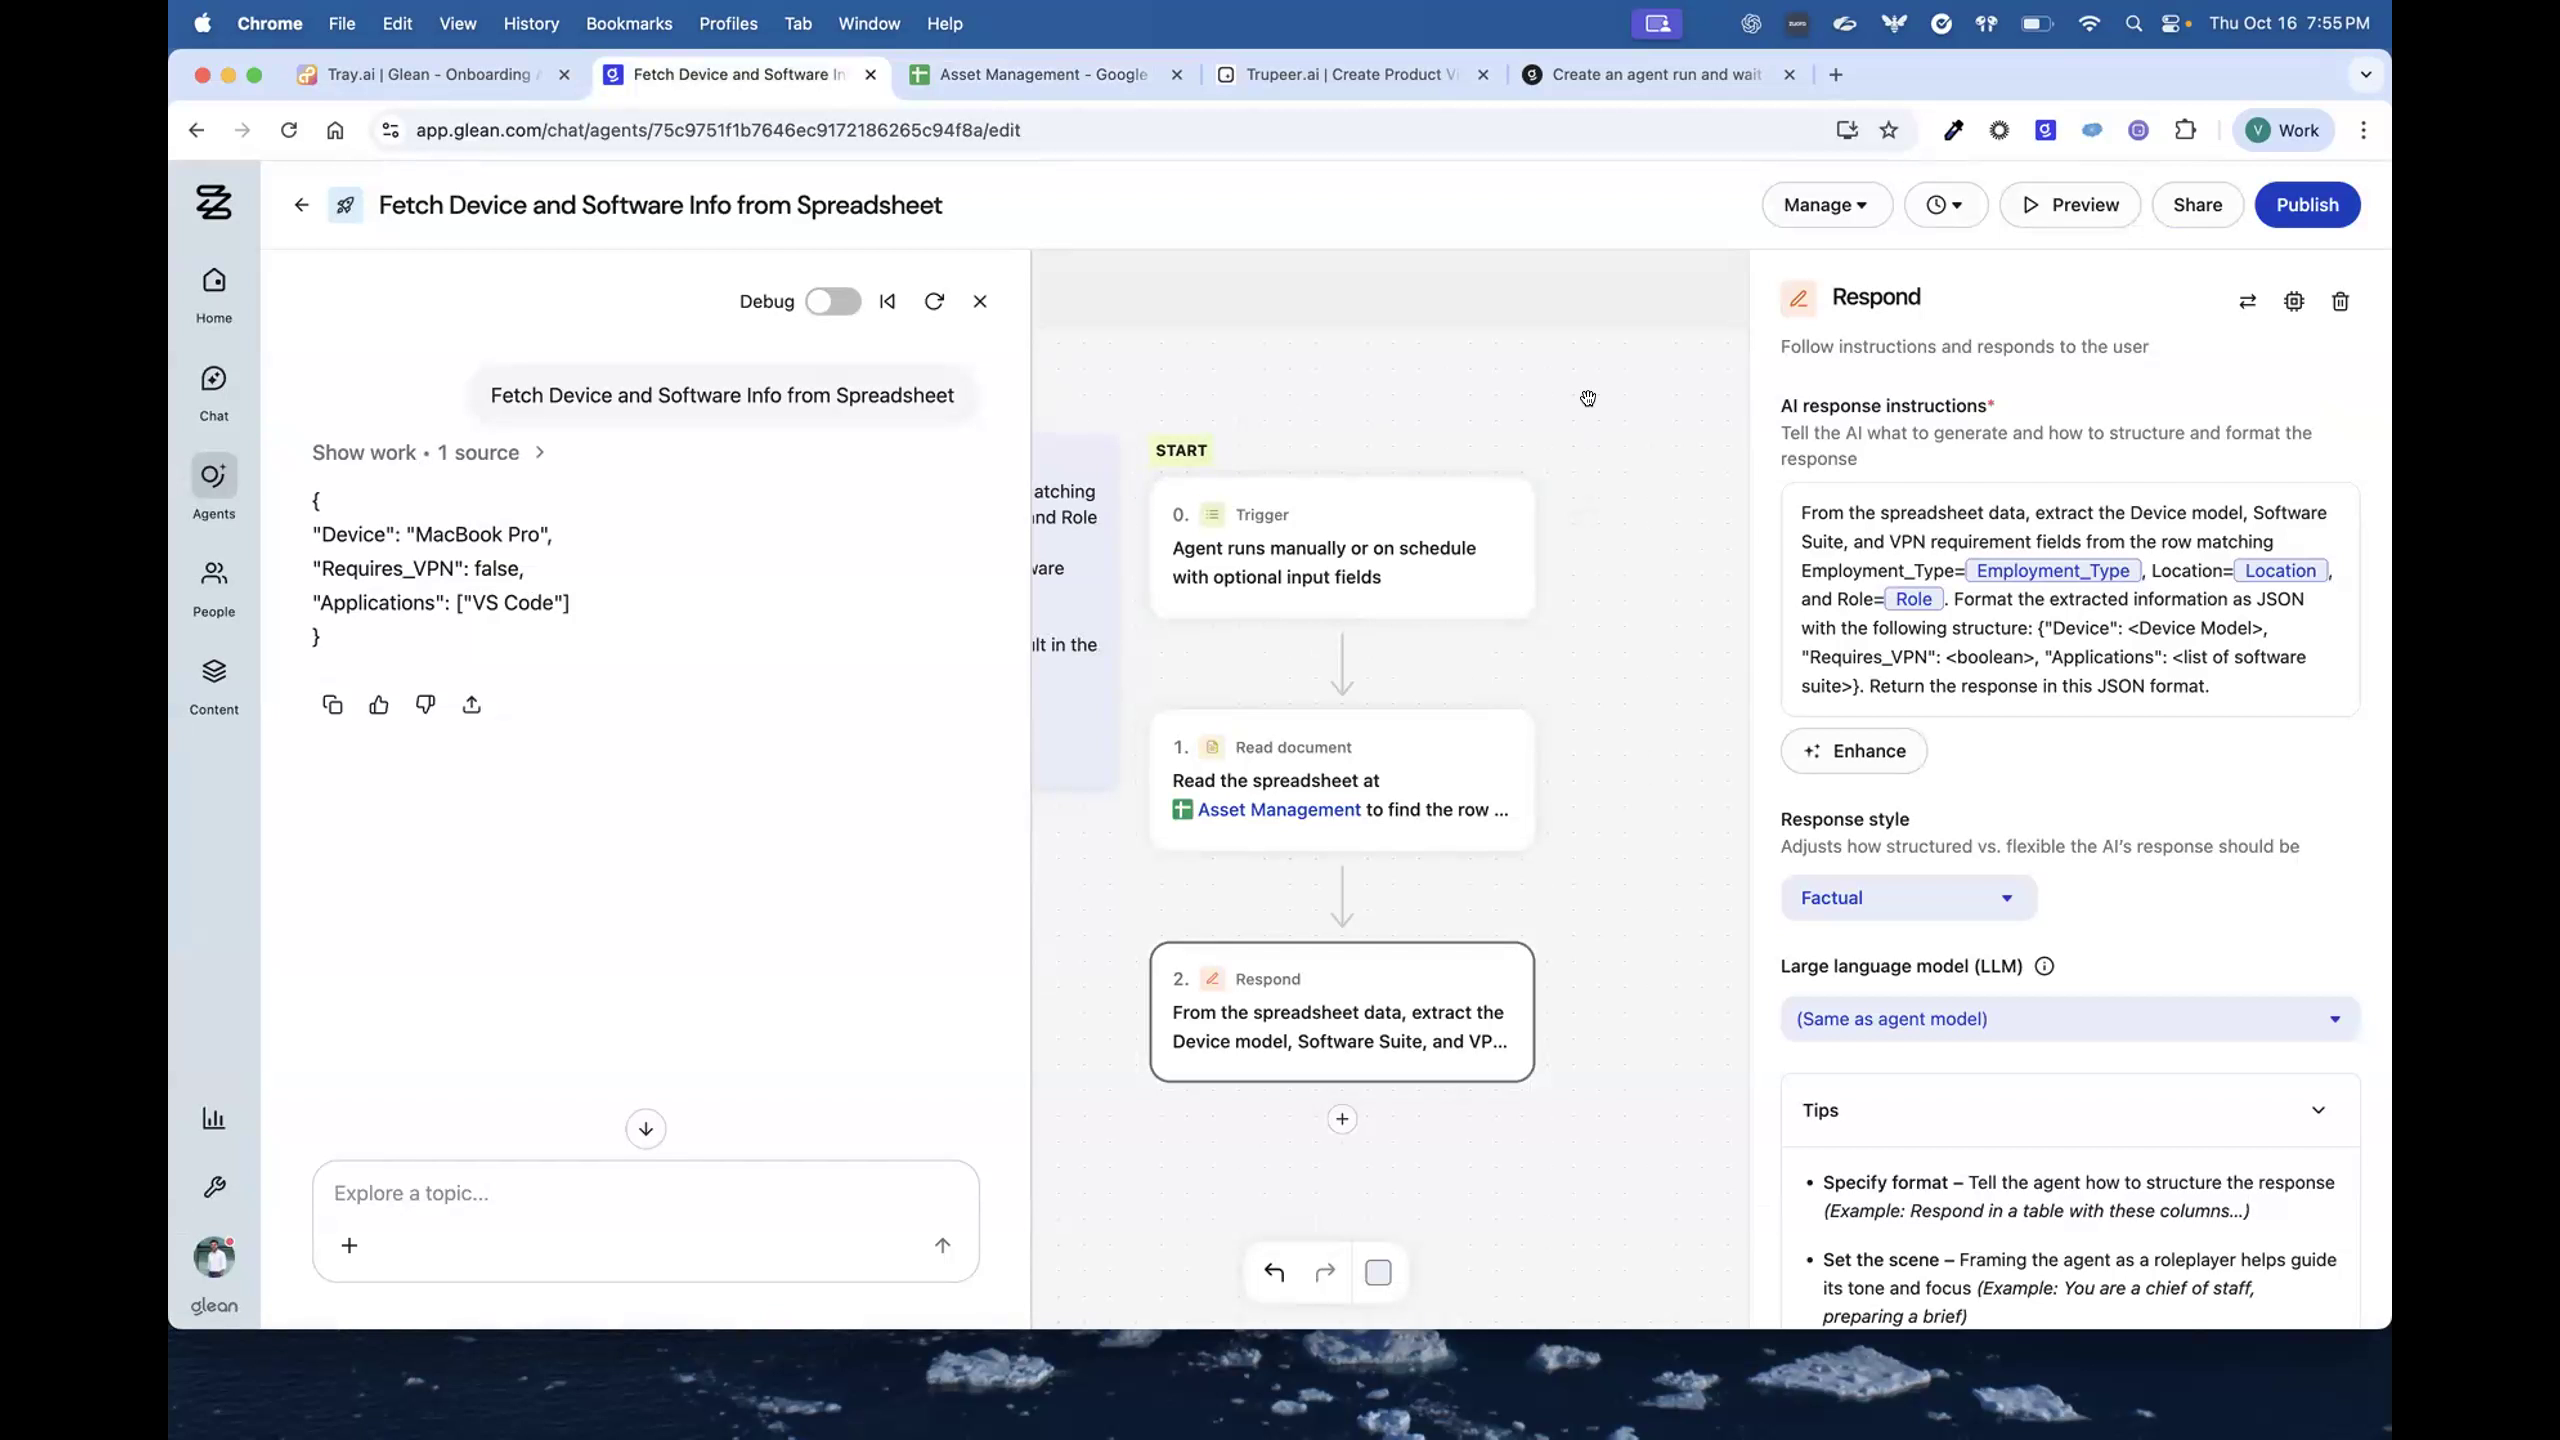Change the Factual response style dropdown

point(1906,897)
